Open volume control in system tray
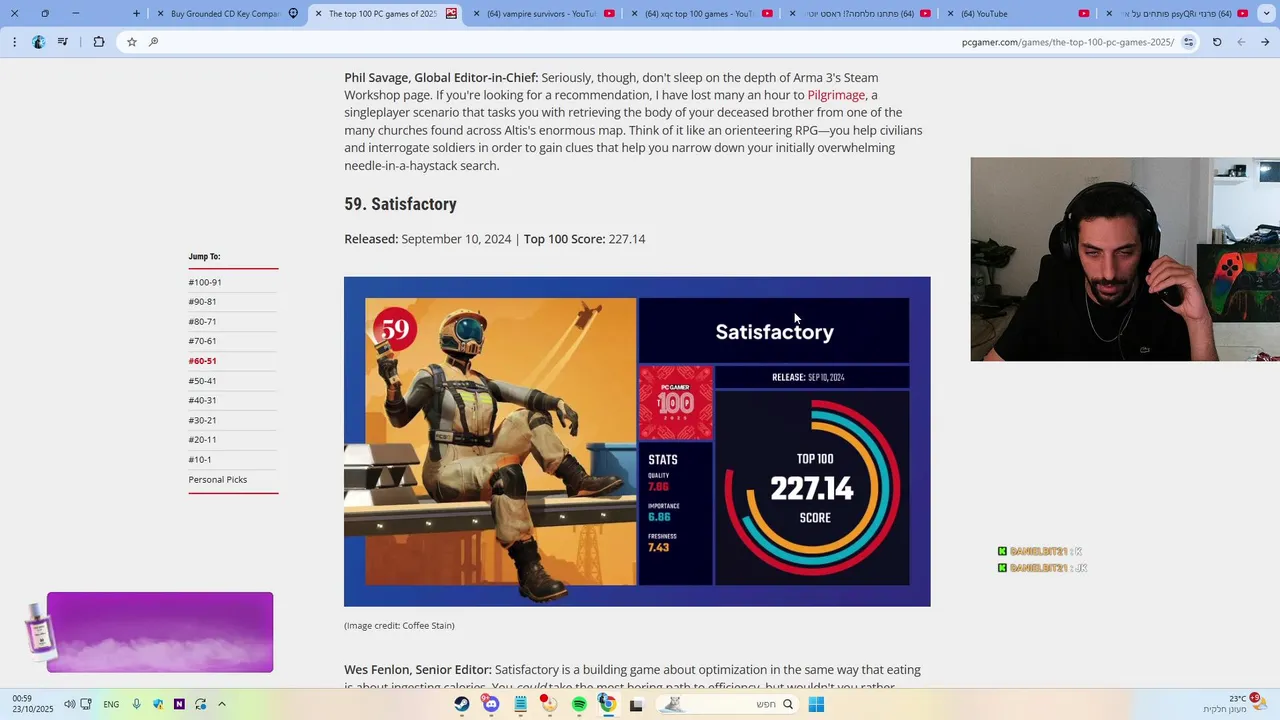1280x720 pixels. click(x=69, y=704)
